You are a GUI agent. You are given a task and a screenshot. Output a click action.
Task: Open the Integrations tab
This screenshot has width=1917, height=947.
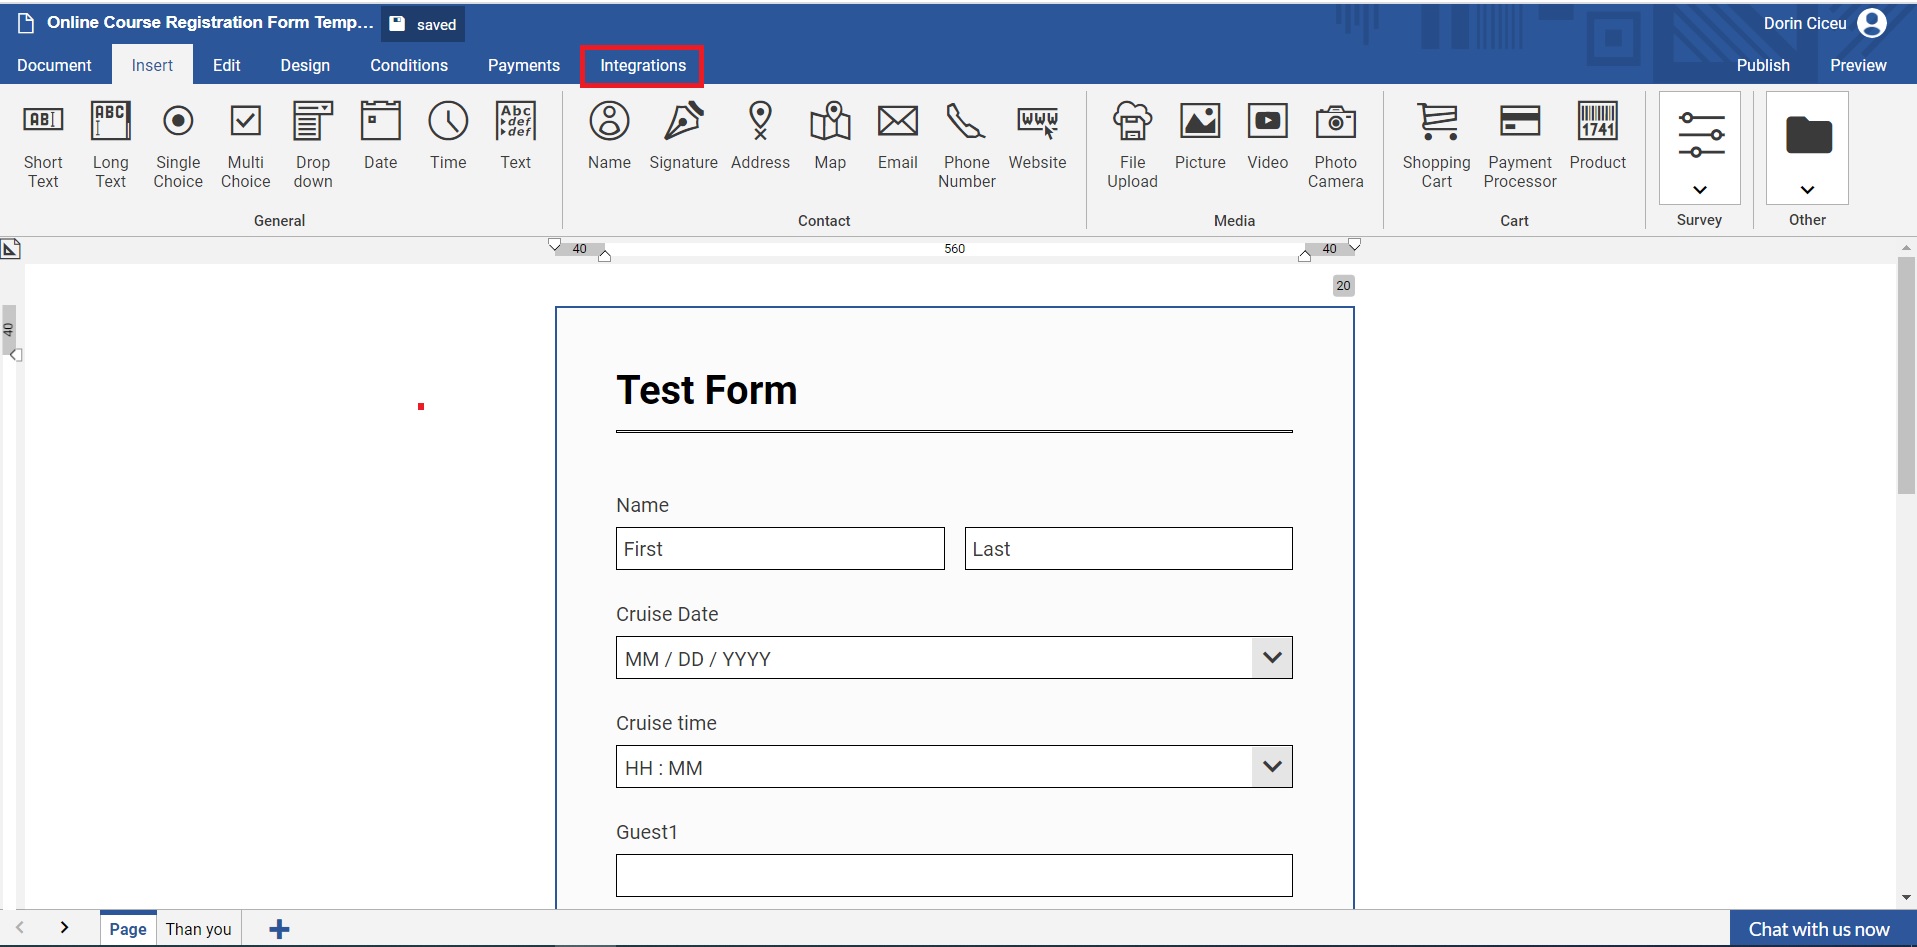642,66
